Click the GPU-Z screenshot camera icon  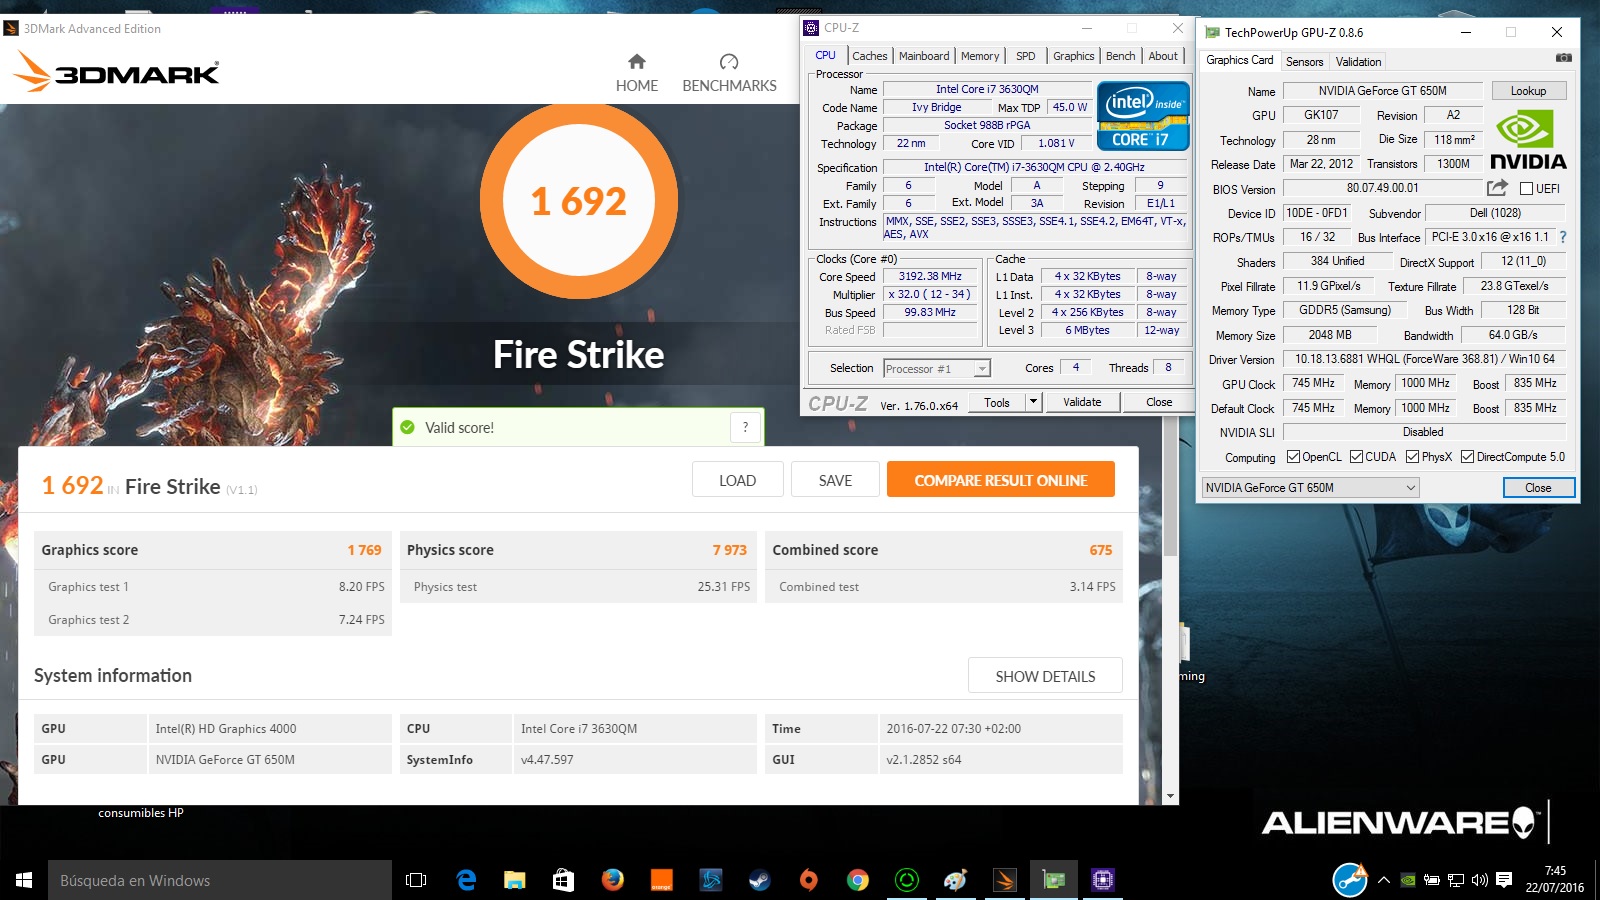[1563, 58]
